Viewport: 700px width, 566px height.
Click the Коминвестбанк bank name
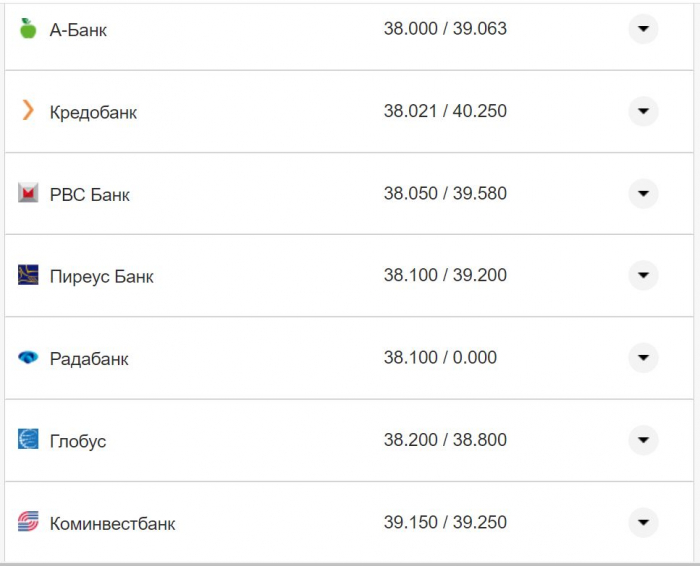click(112, 523)
